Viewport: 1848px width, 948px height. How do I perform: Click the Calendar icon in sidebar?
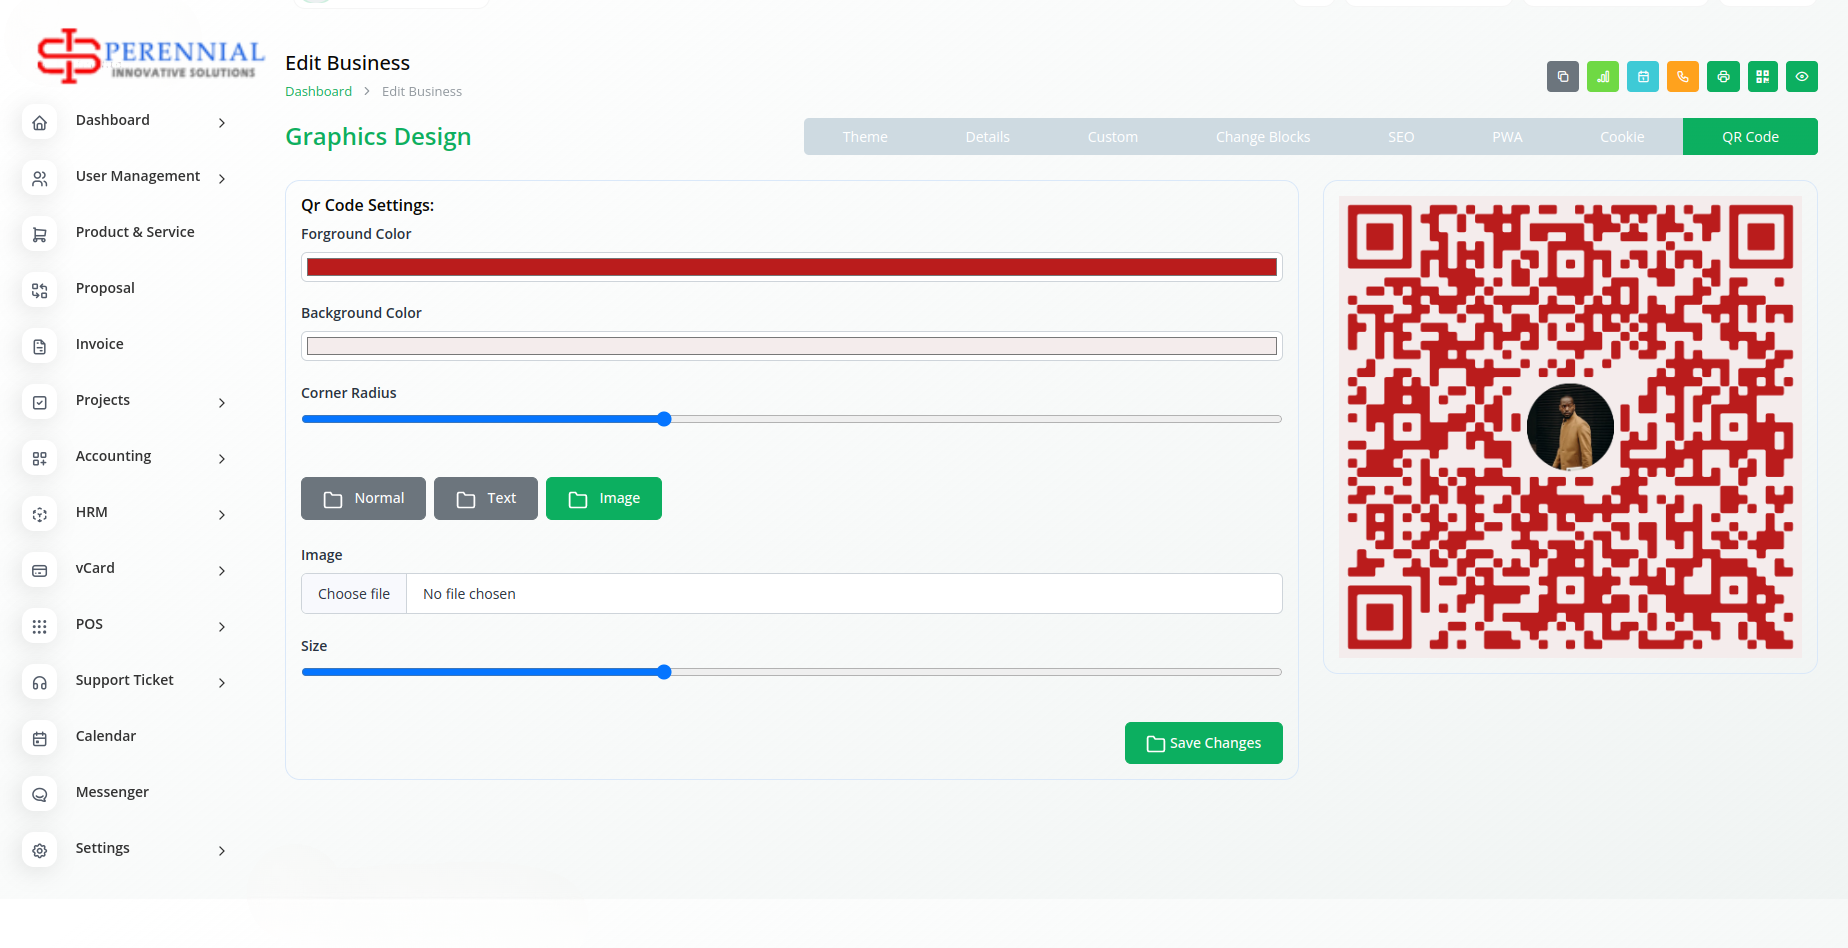click(x=40, y=738)
